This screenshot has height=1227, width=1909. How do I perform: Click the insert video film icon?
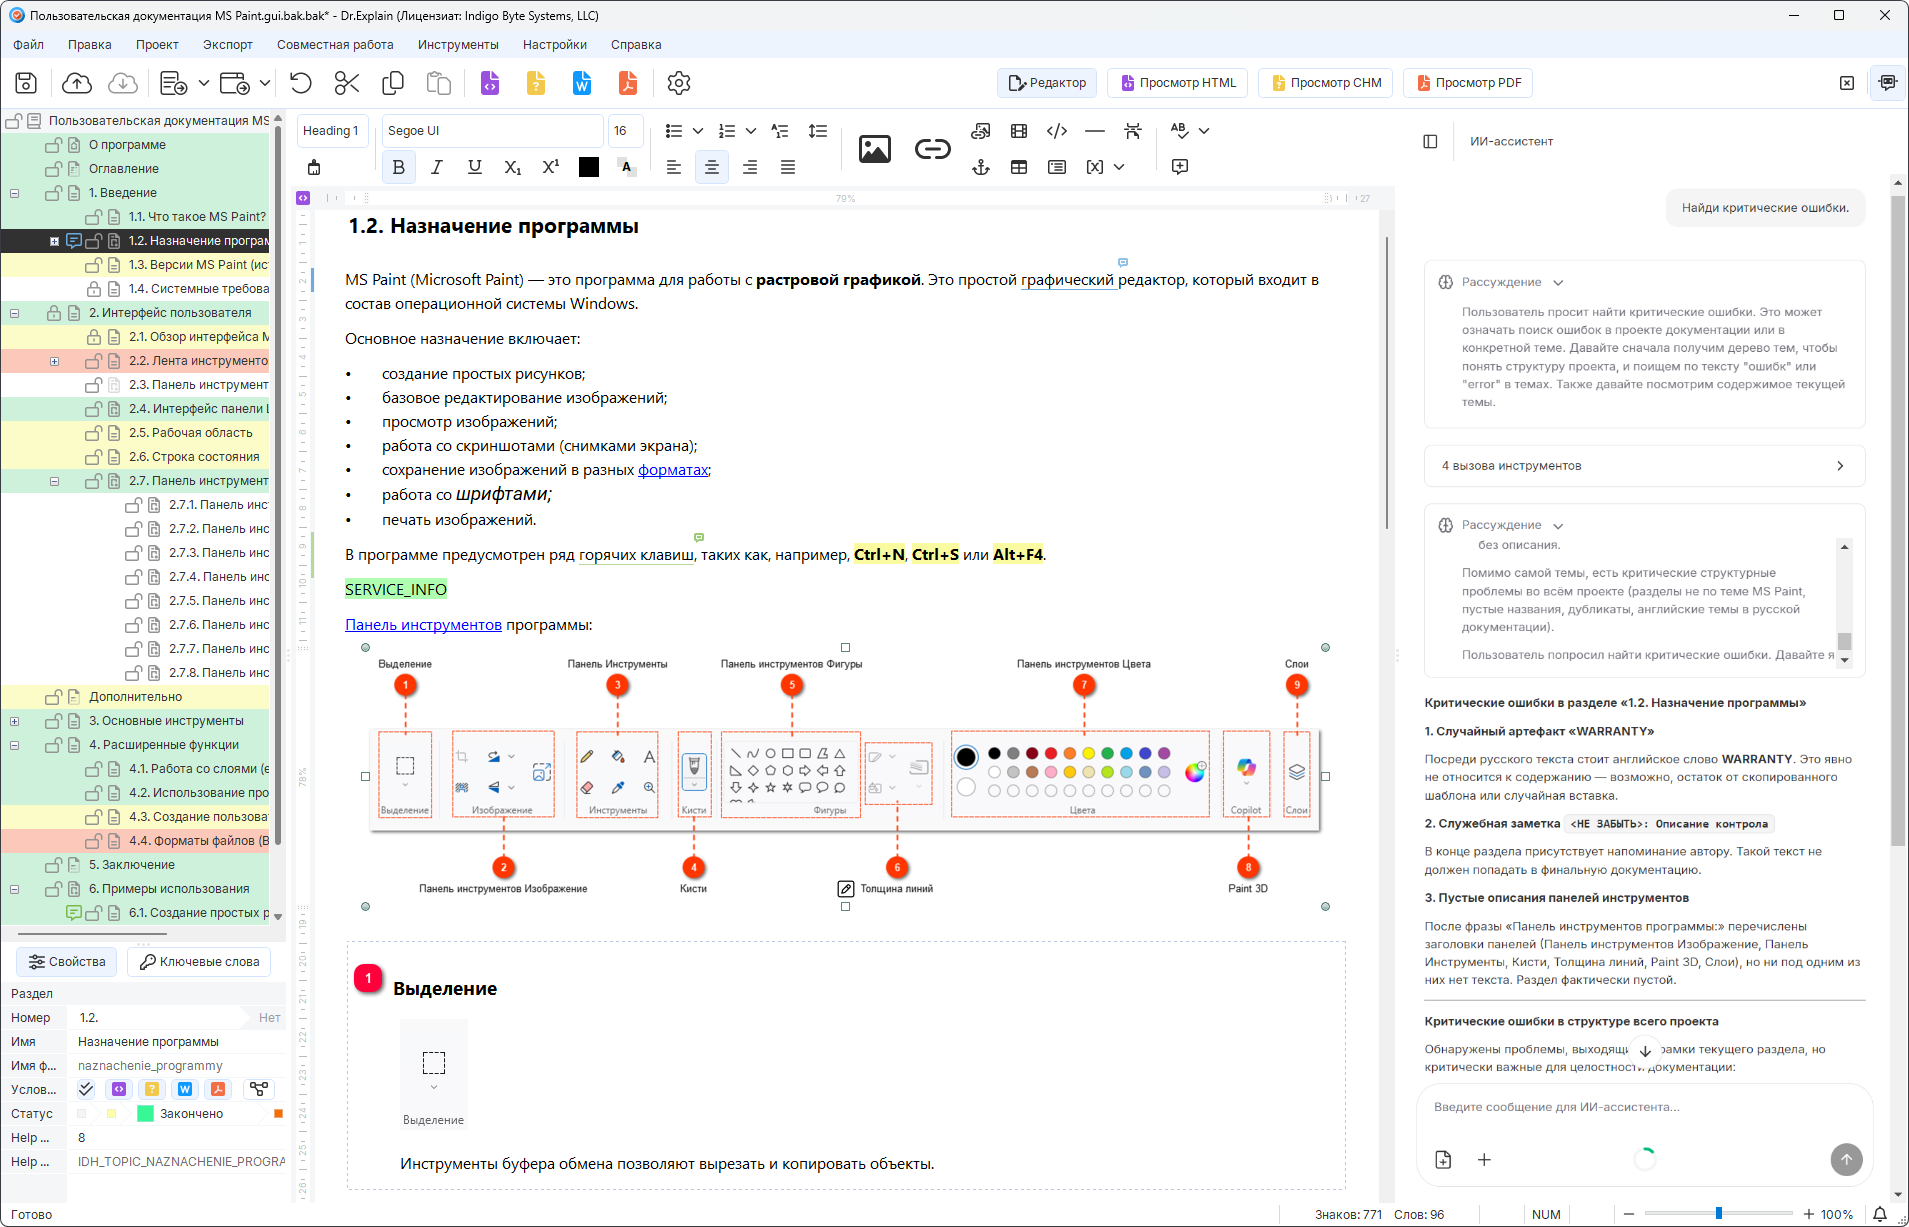(1019, 131)
